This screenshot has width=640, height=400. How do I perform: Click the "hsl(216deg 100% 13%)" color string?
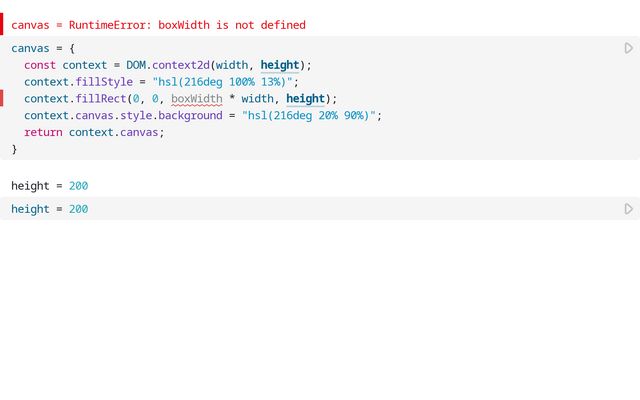[222, 82]
